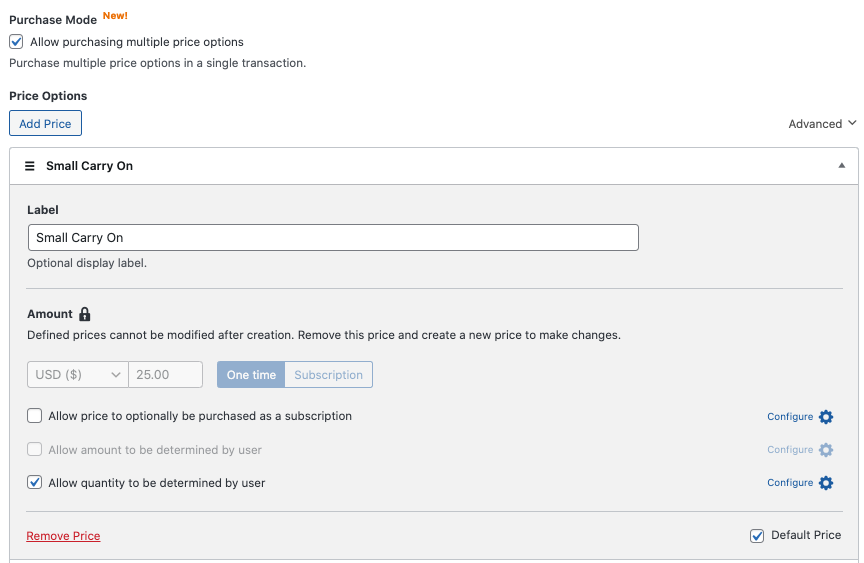Screen dimensions: 864x563
Task: Select the One time payment tab
Action: tap(251, 375)
